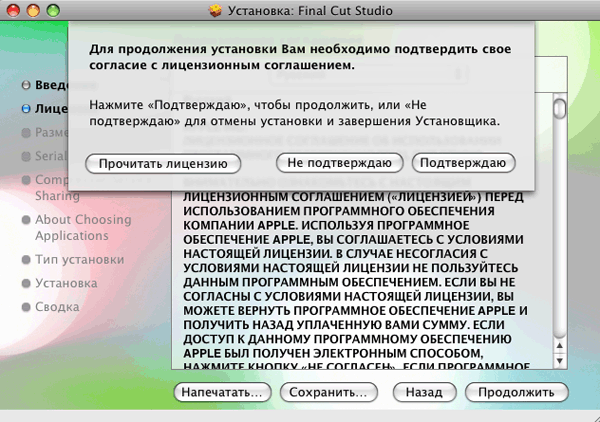This screenshot has width=600, height=422.
Task: Select 'About Choosing Applications' step
Action: click(83, 228)
